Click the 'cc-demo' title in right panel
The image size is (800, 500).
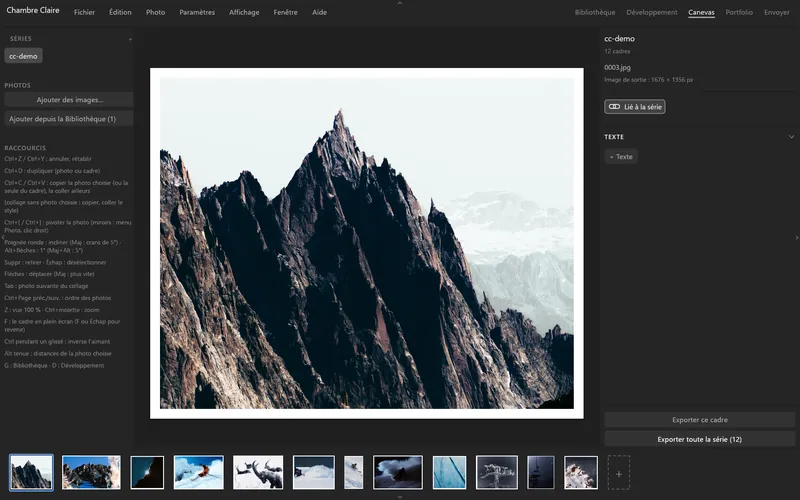(x=619, y=39)
